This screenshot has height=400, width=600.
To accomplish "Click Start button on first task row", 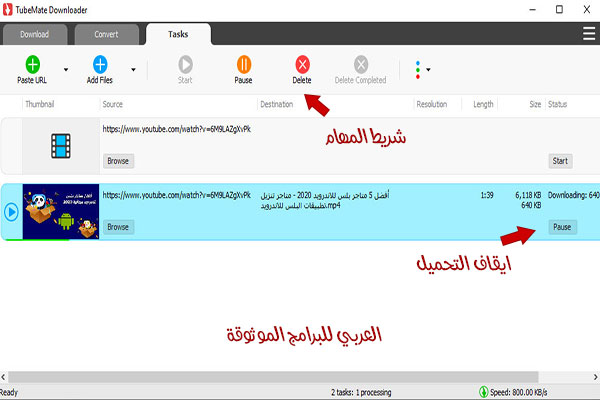I will [560, 161].
